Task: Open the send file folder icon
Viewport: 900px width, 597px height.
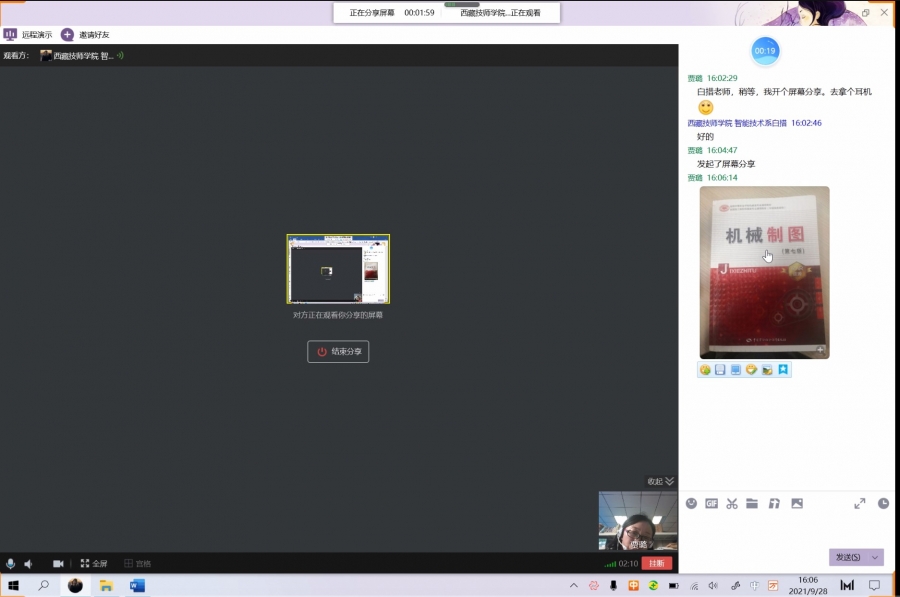Action: [x=752, y=503]
